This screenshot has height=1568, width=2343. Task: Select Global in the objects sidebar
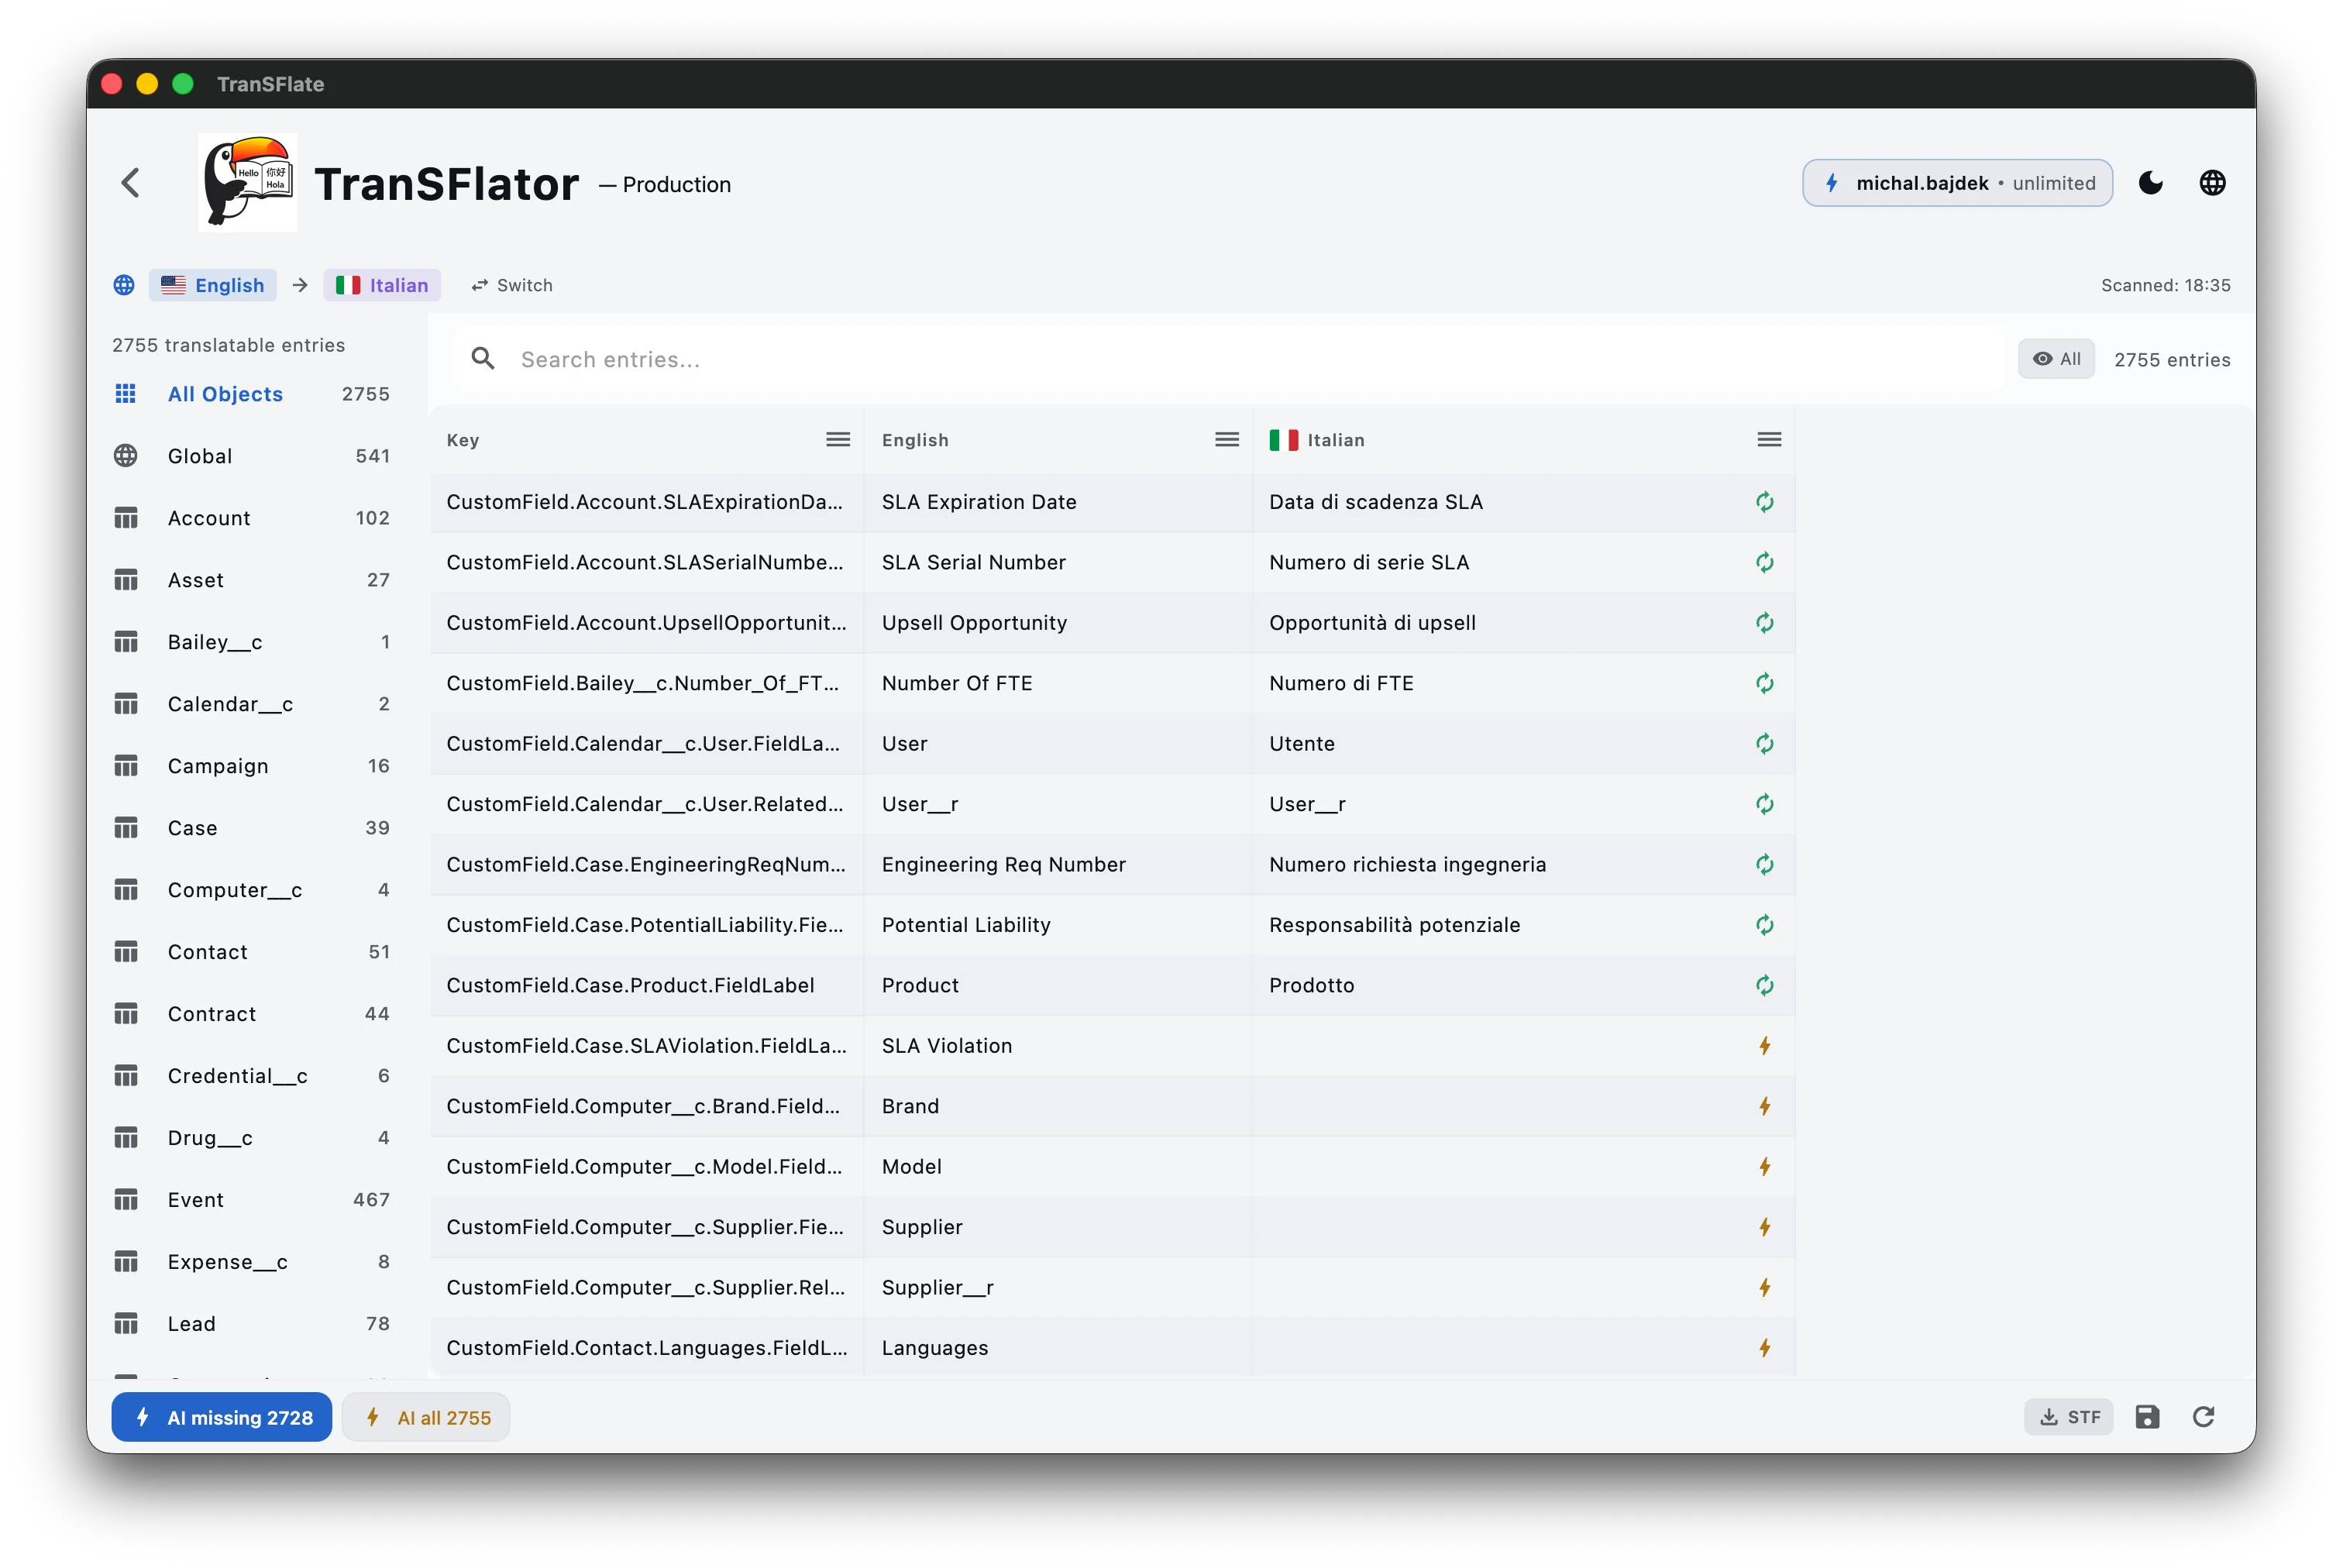click(200, 456)
